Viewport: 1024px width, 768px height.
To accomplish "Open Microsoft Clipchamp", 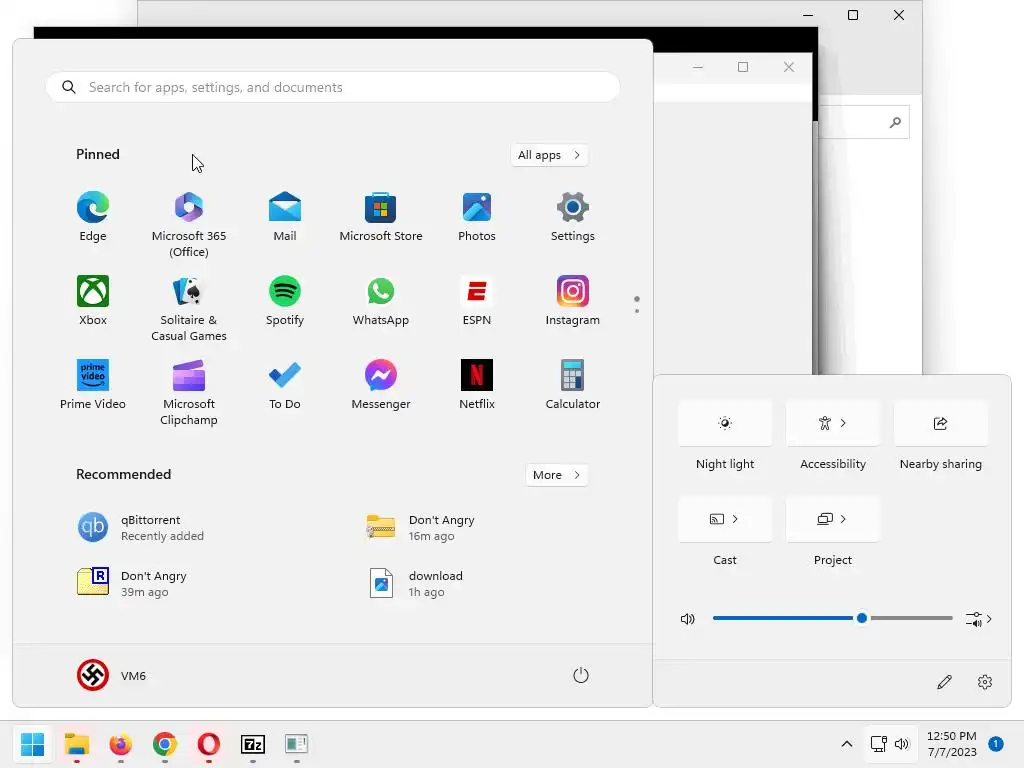I will click(189, 392).
